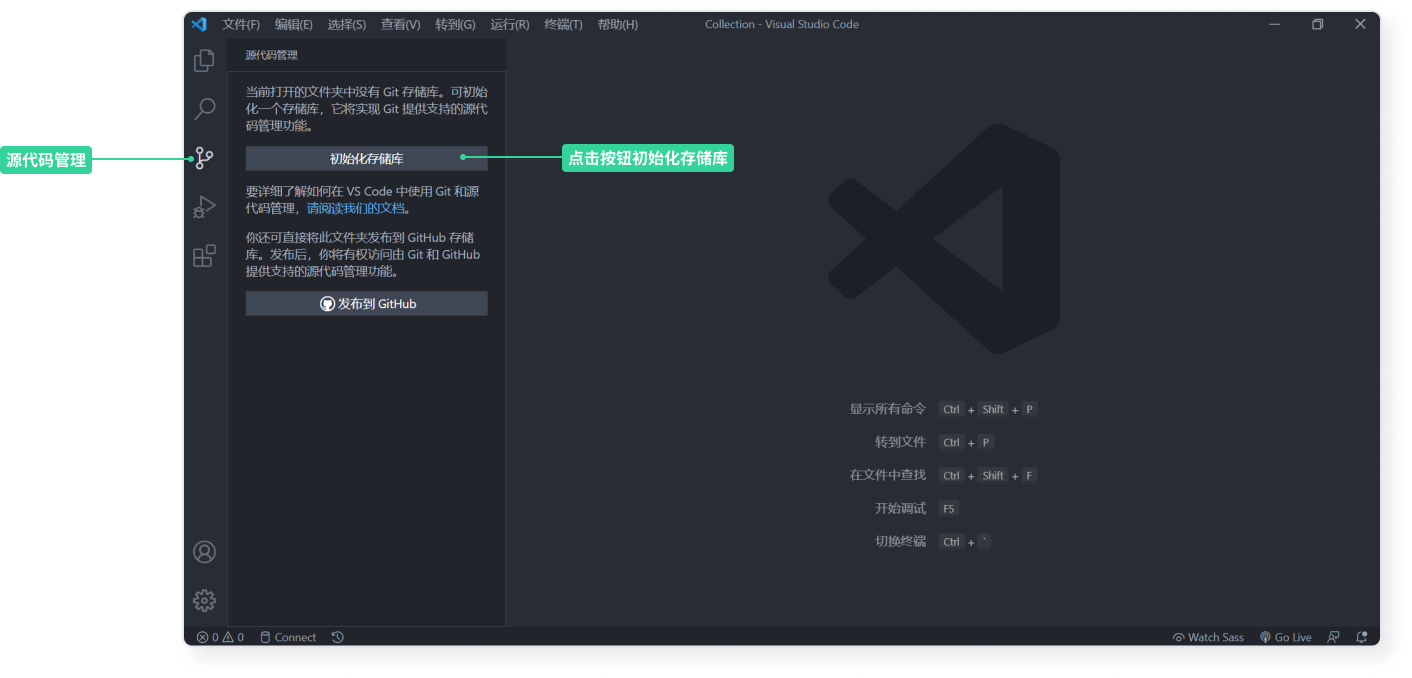Click the Collection - Visual Studio Code title
The image size is (1412, 678).
pyautogui.click(x=782, y=24)
